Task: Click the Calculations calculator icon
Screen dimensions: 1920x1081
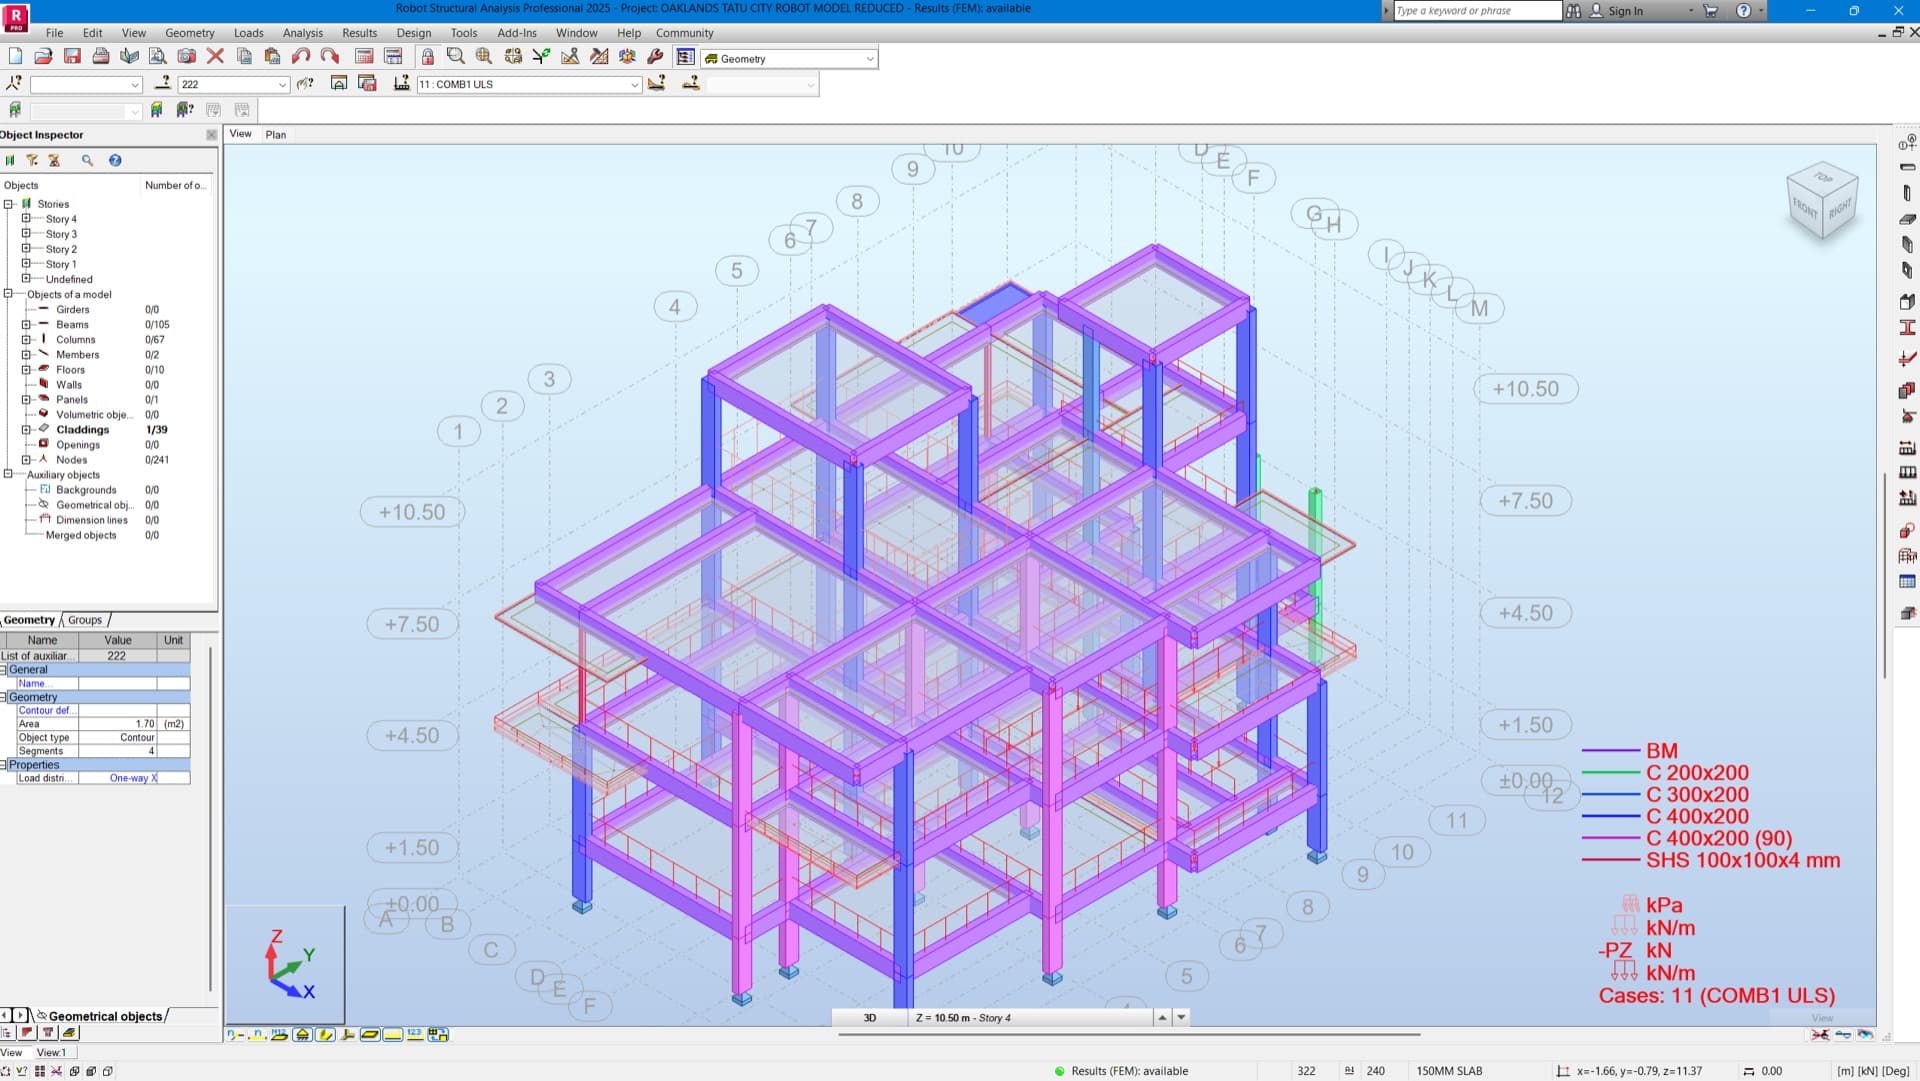Action: pos(364,57)
